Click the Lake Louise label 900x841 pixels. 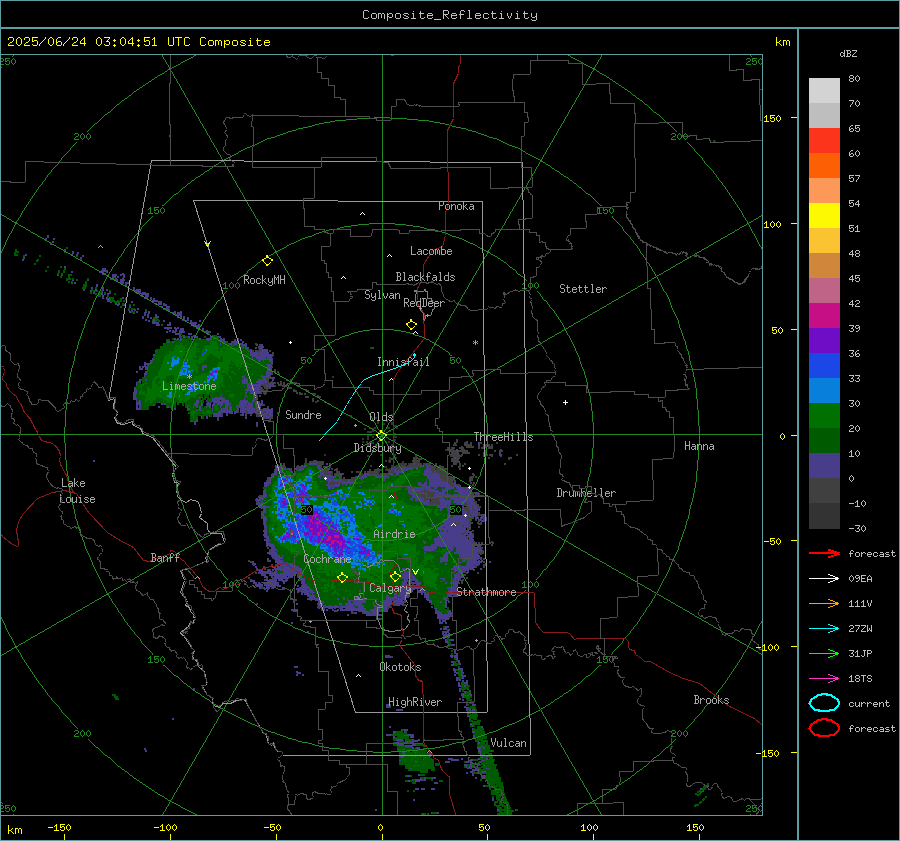(x=77, y=491)
